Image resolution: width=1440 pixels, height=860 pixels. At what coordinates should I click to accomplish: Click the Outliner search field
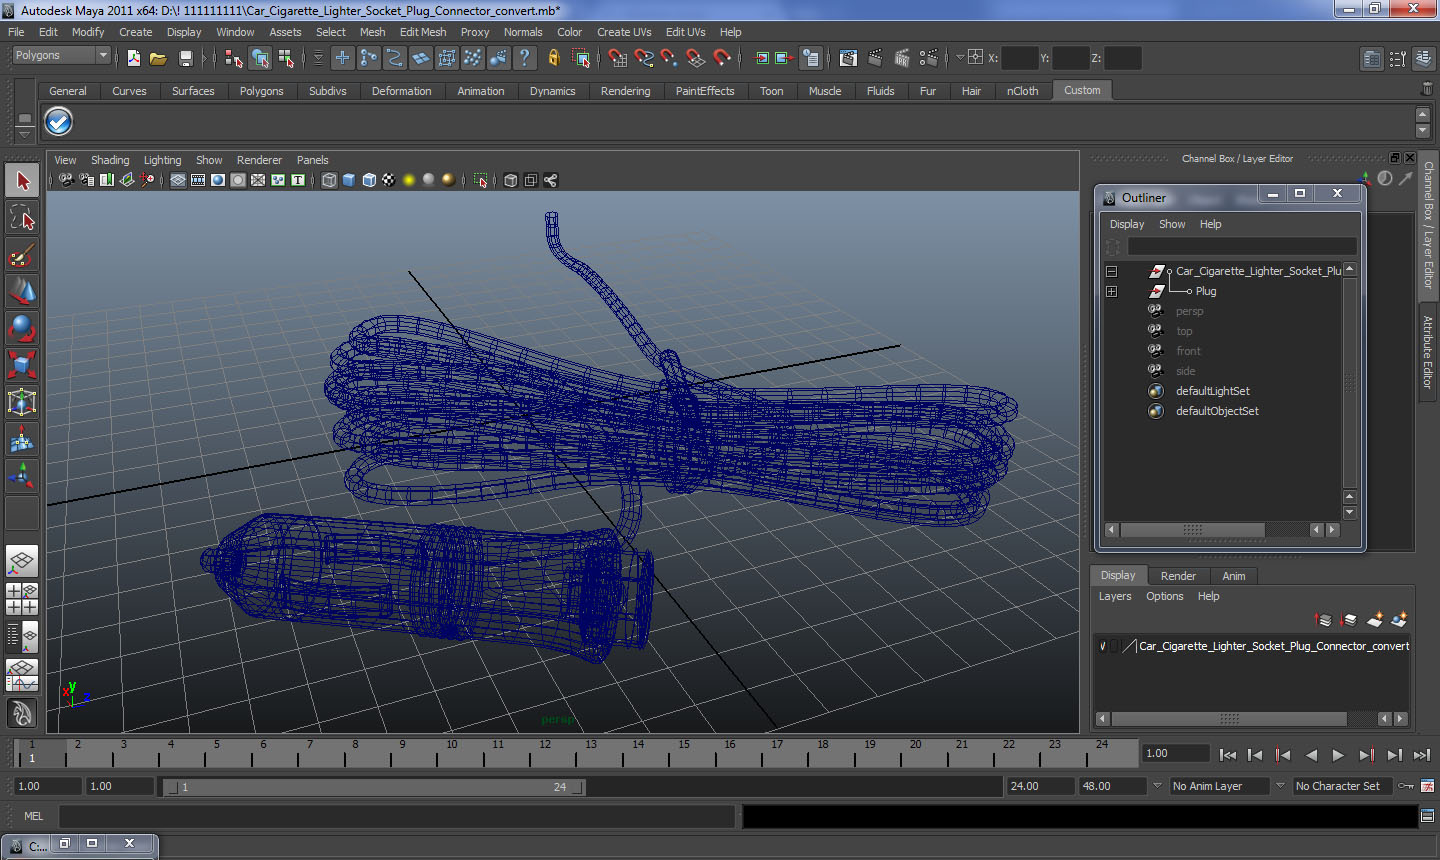[x=1242, y=246]
